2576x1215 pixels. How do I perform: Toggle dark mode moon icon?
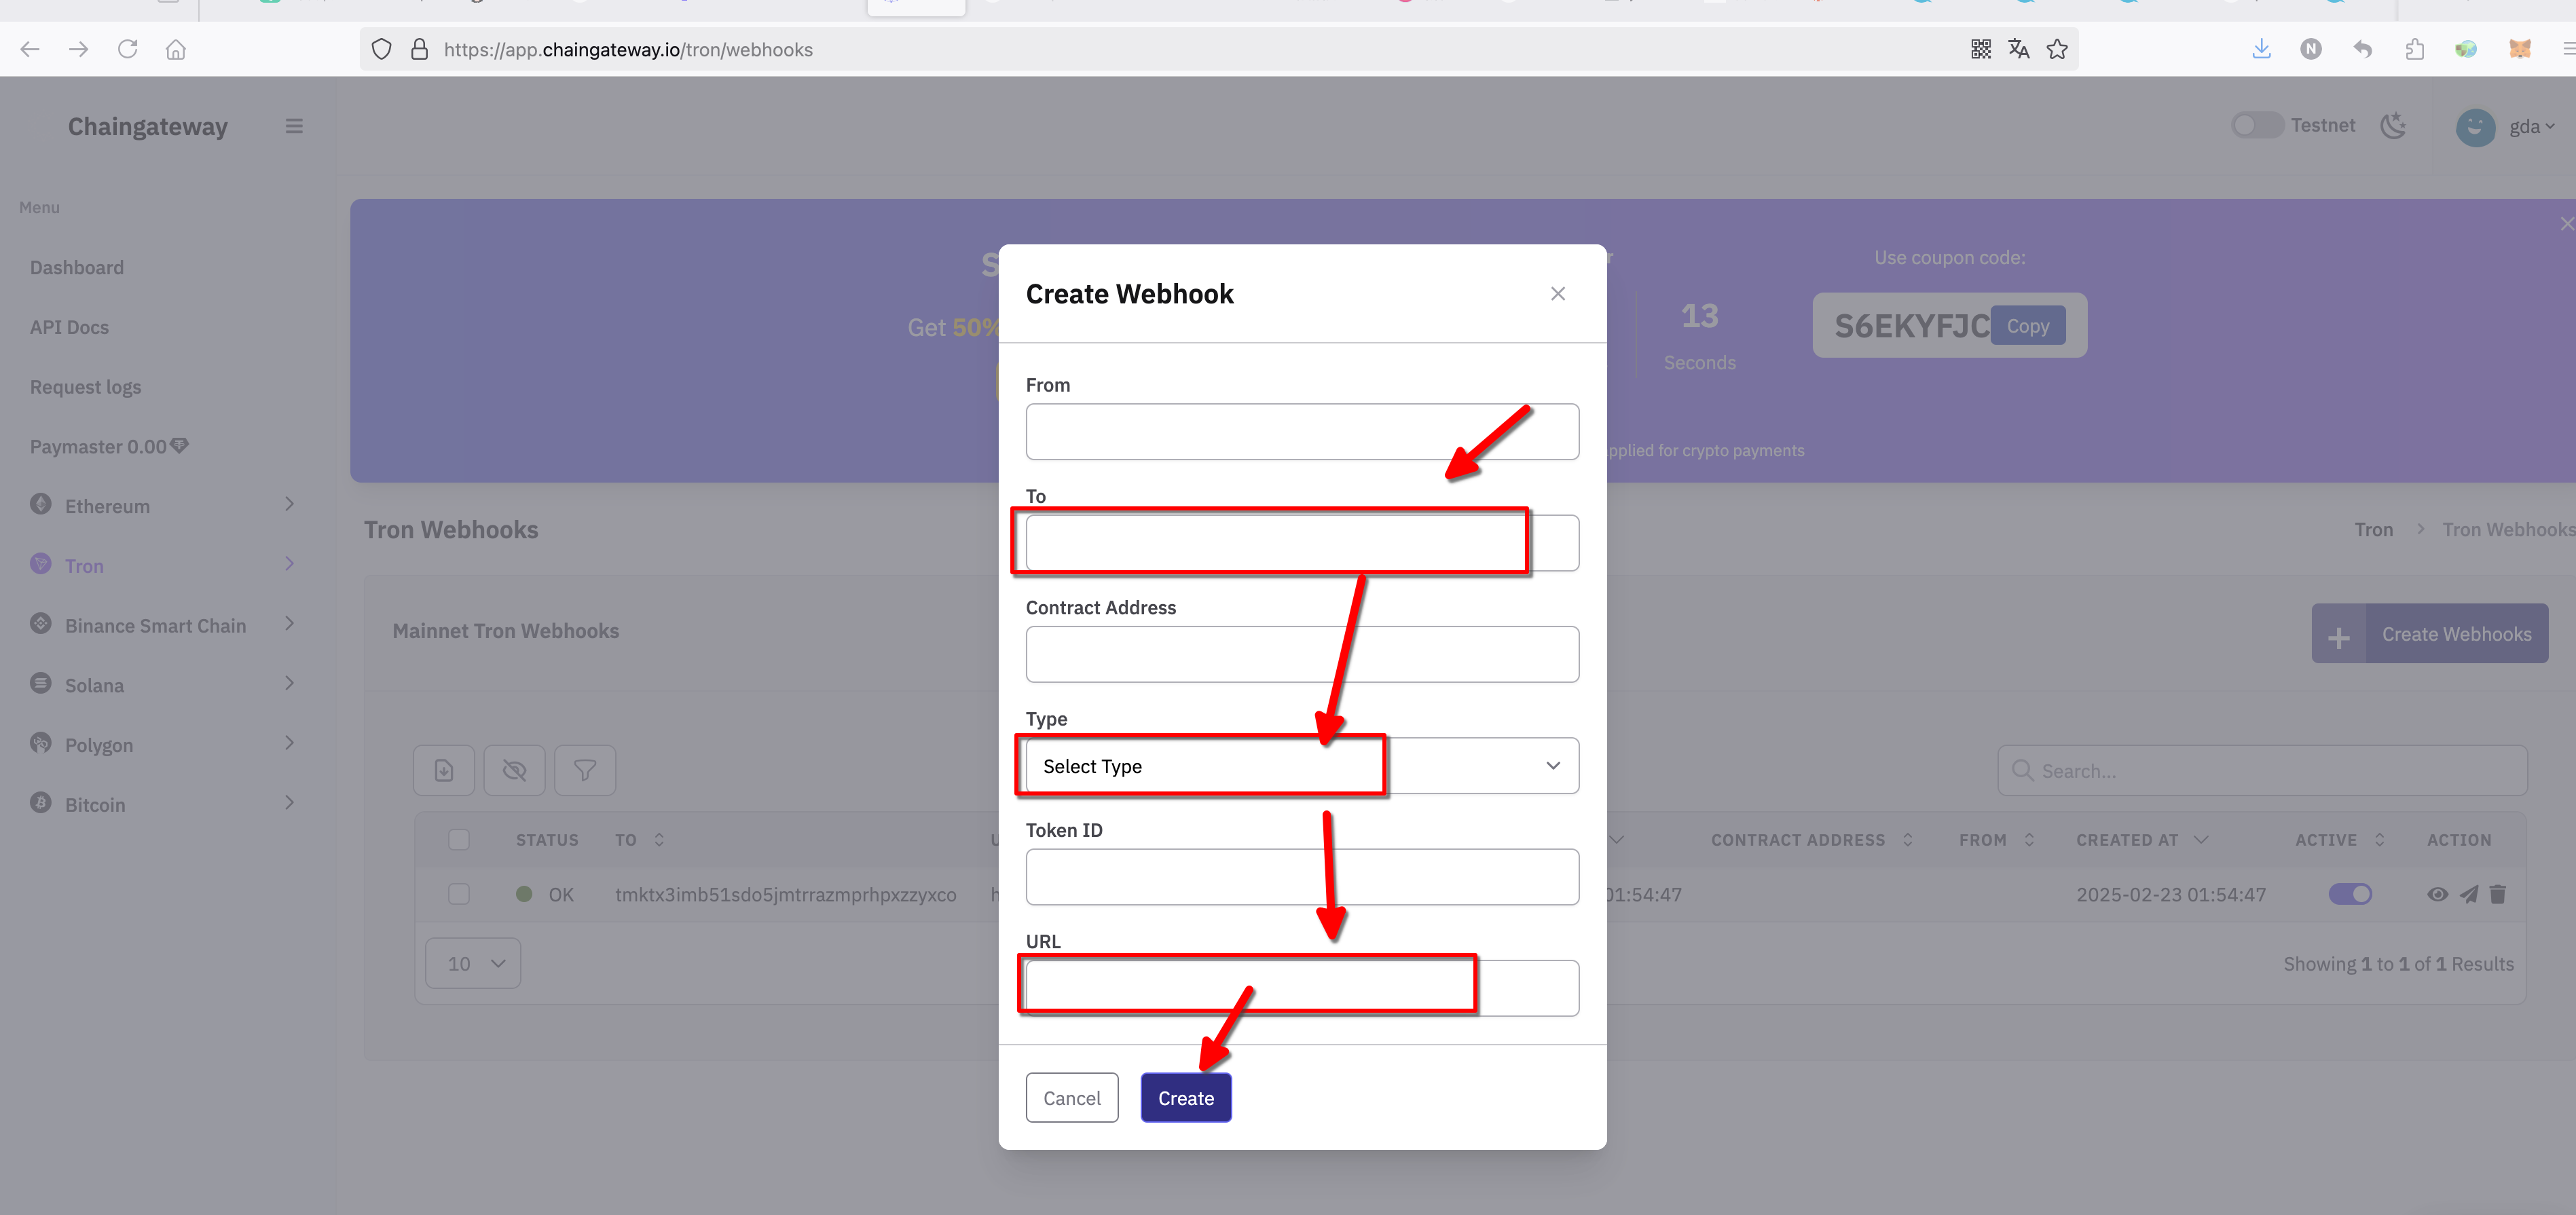point(2393,126)
